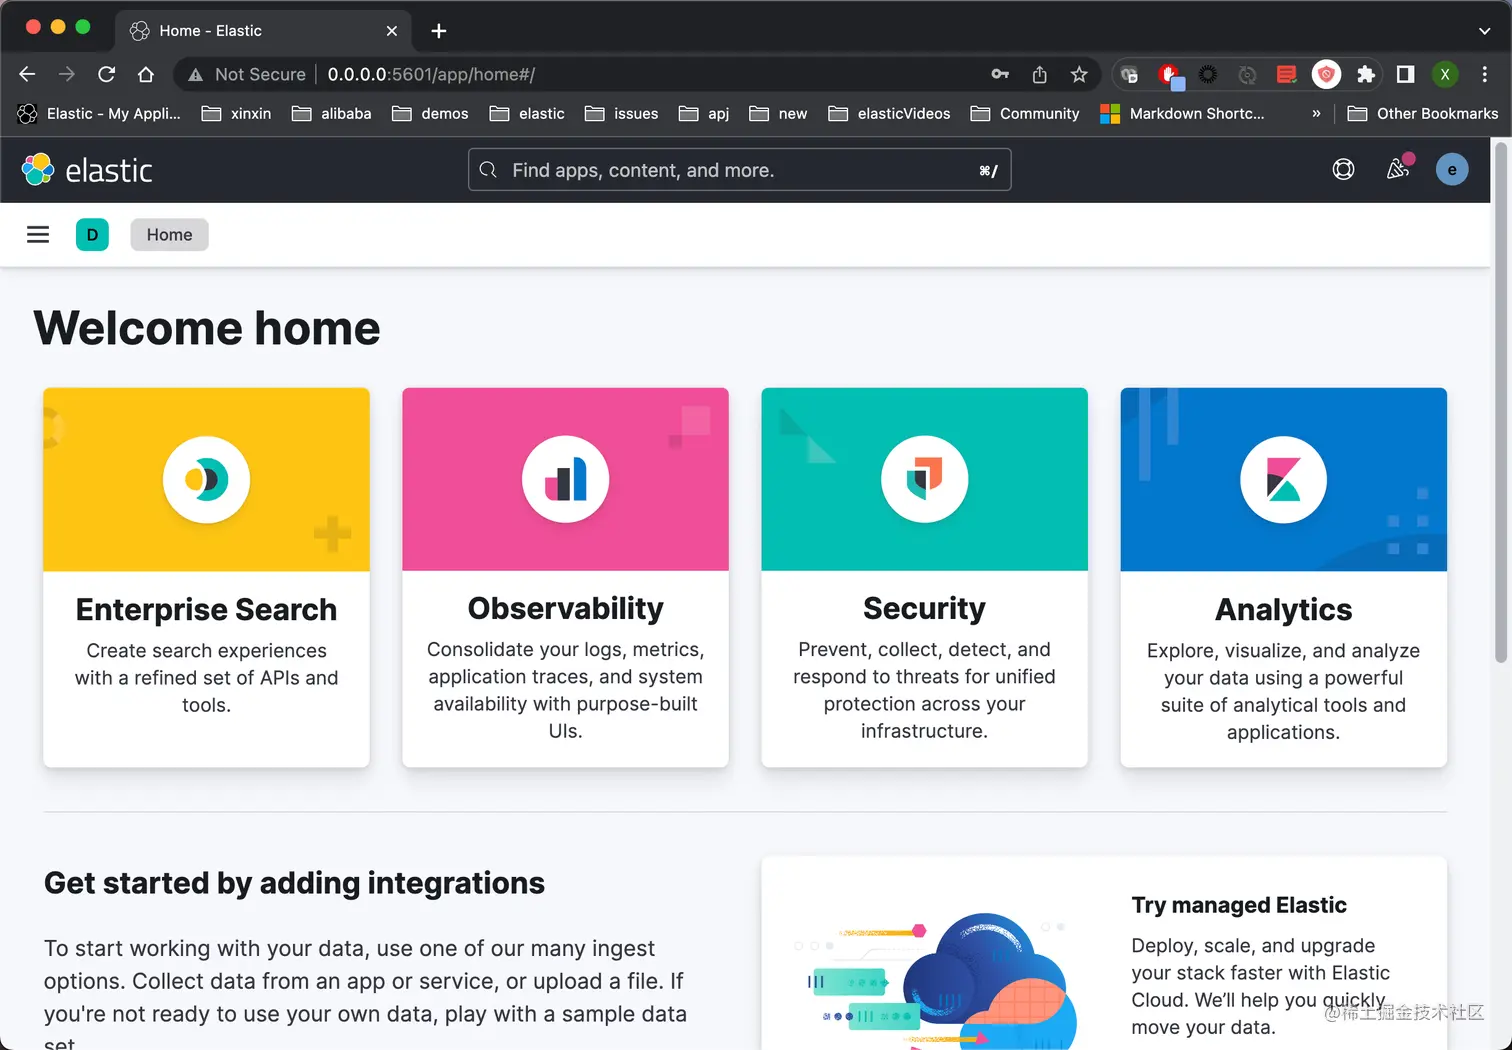
Task: Open the extensions puzzle icon
Action: coord(1366,74)
